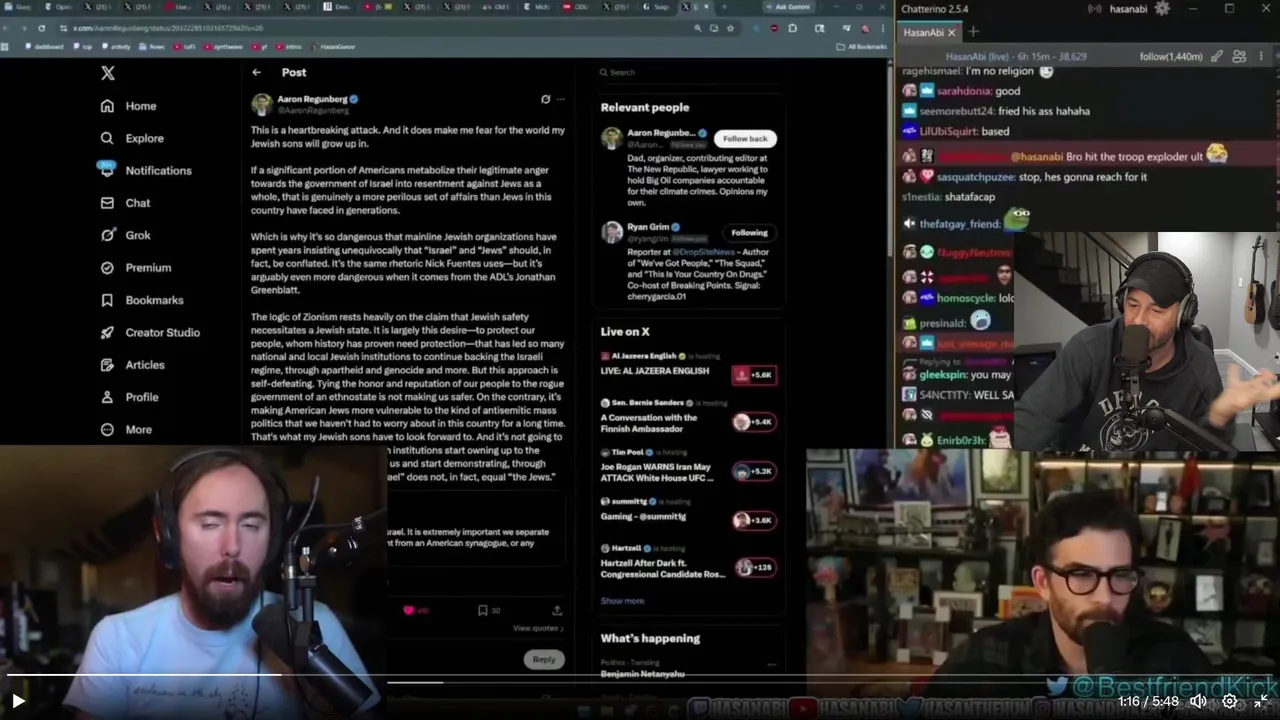Open options for the Netanyahu trend
This screenshot has height=720, width=1280.
[771, 664]
